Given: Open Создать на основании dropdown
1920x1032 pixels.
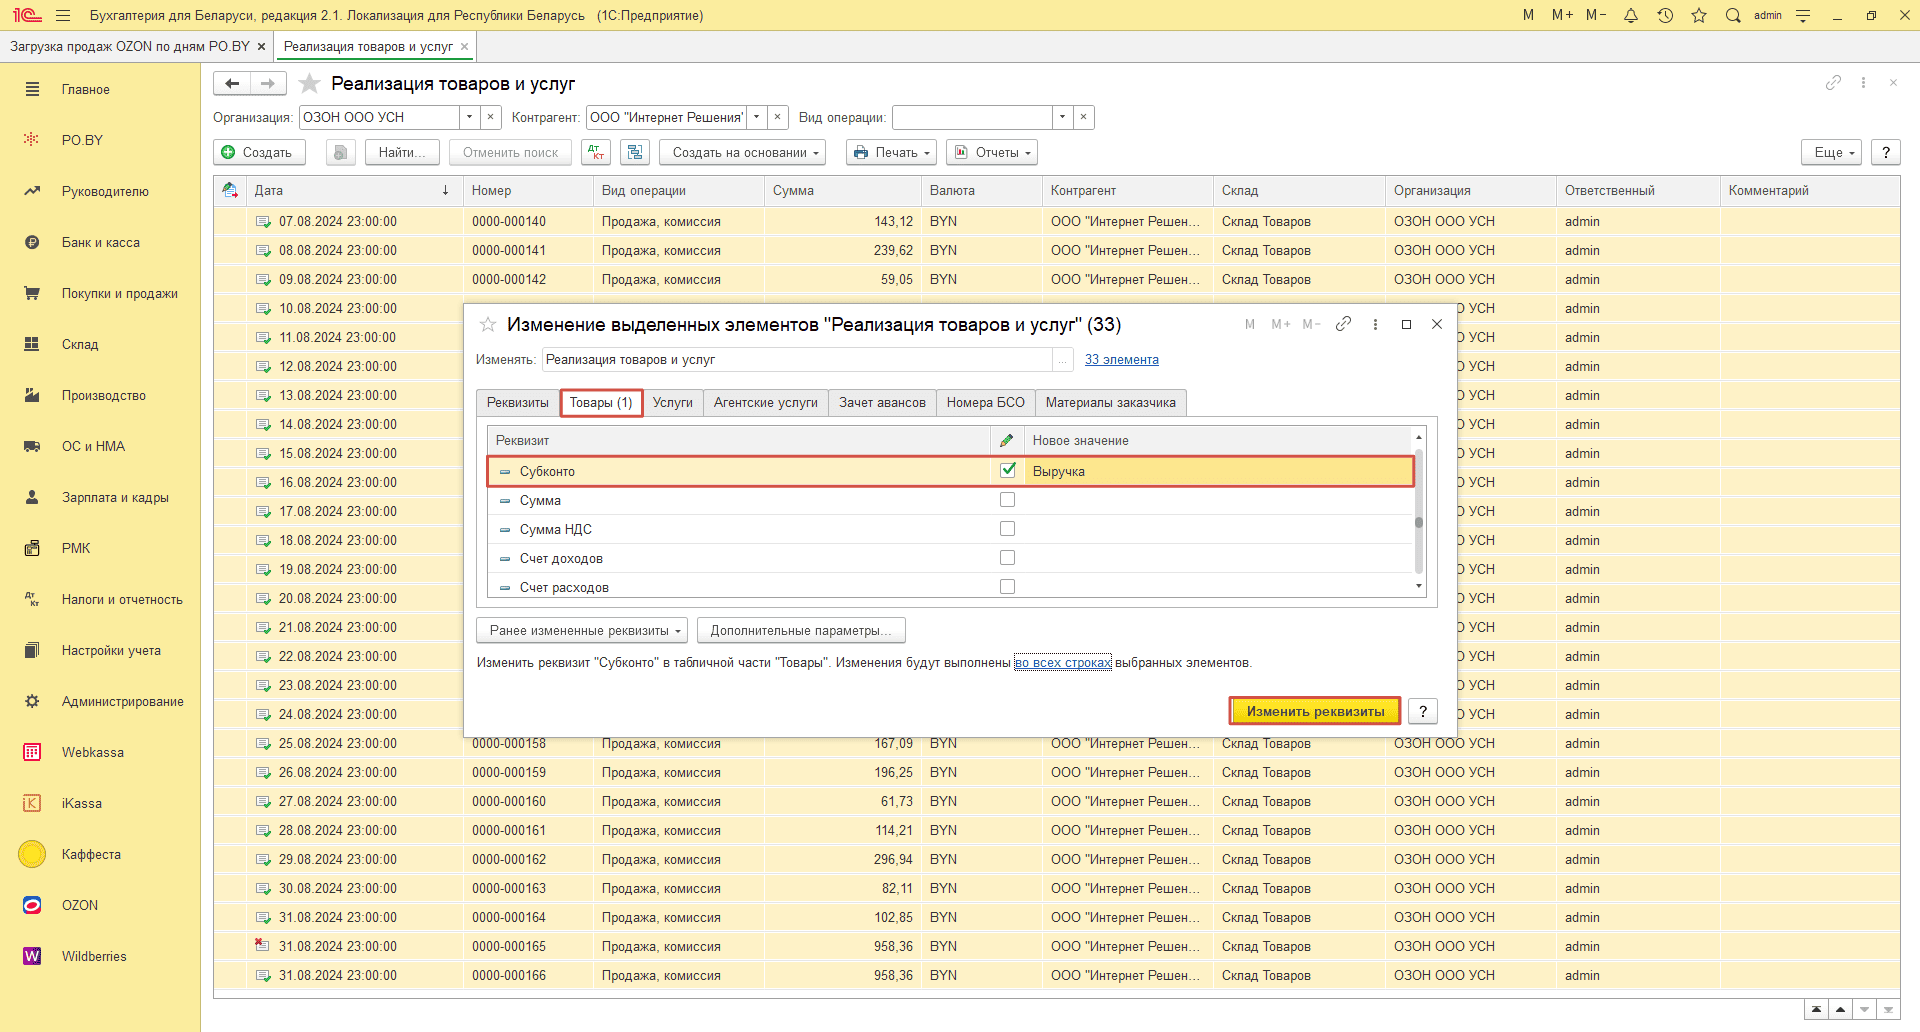Looking at the screenshot, I should (742, 152).
